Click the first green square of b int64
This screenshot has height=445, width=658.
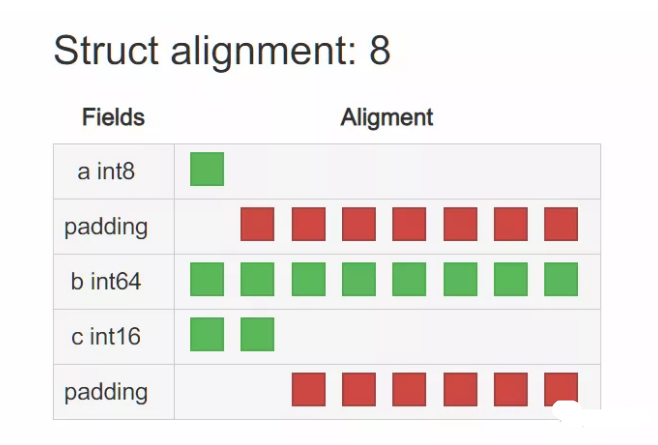click(x=207, y=279)
